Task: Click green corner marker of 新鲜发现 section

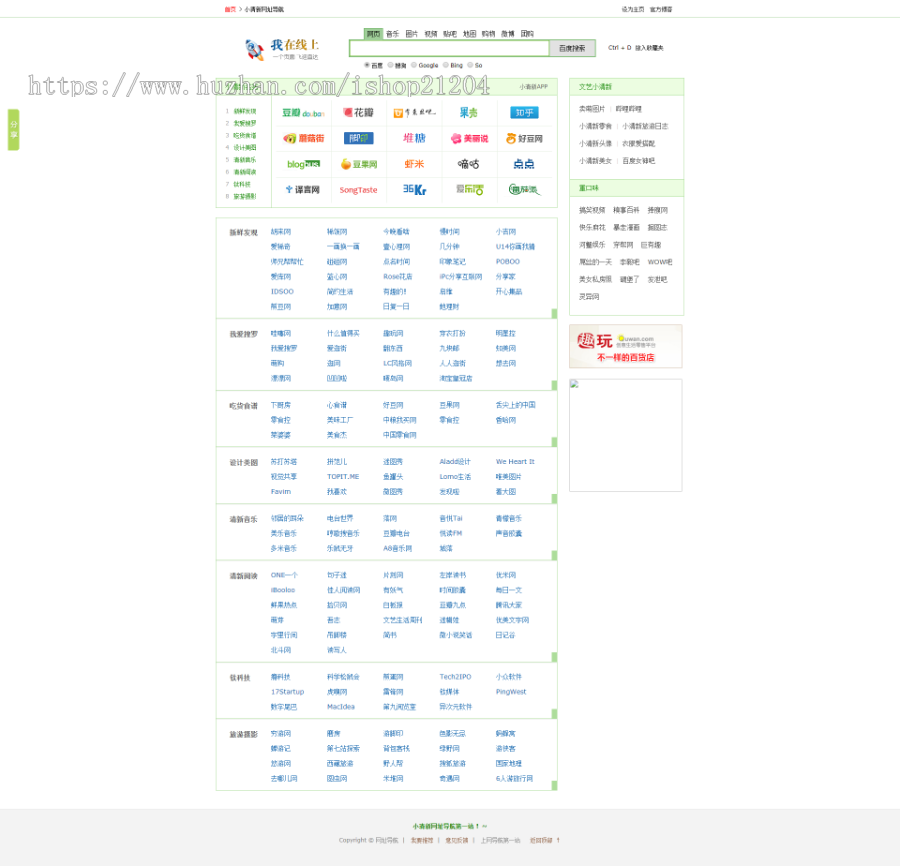Action: point(554,313)
